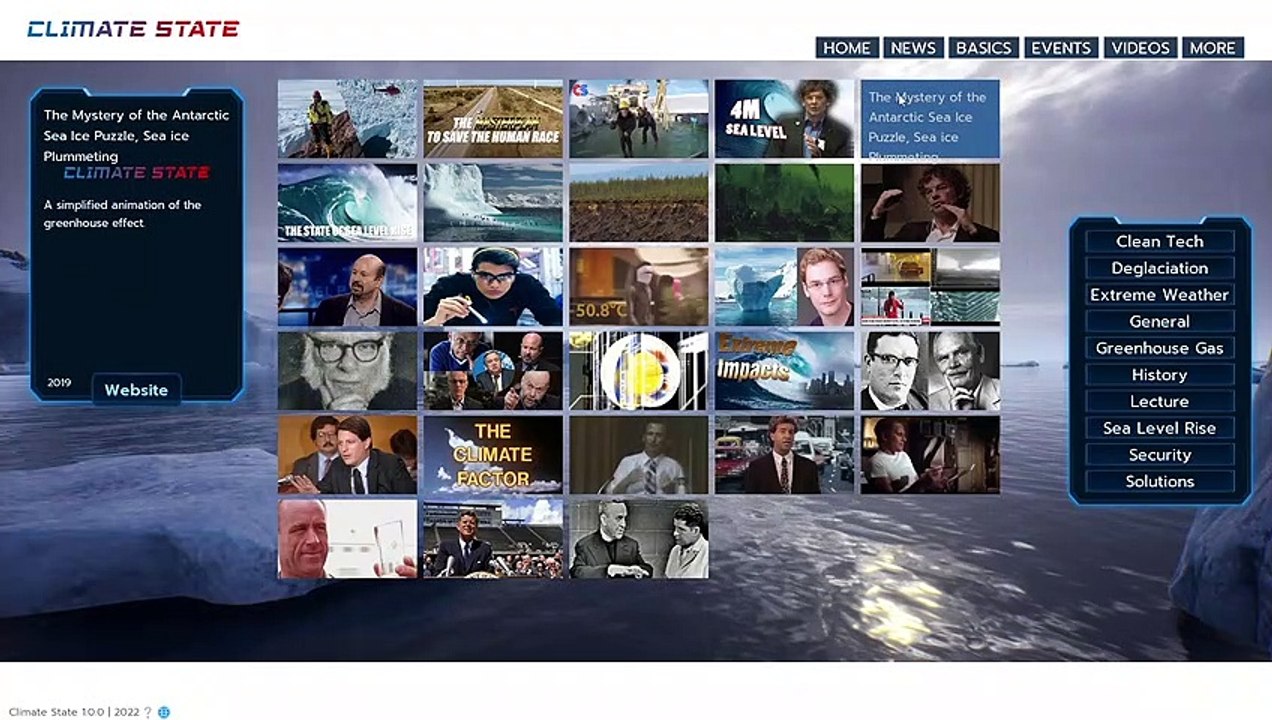
Task: Open the multi-image collage thumbnail with reporter
Action: coord(930,287)
